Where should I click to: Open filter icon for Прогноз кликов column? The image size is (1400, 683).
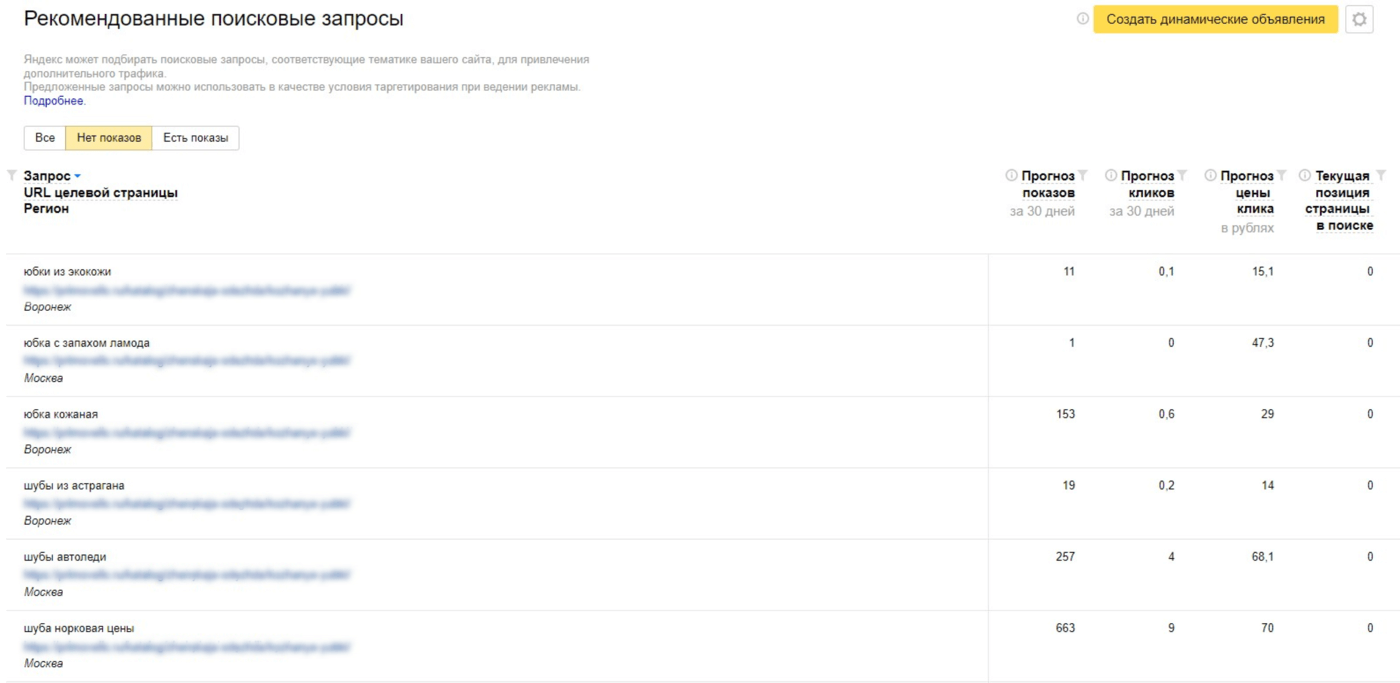1182,176
